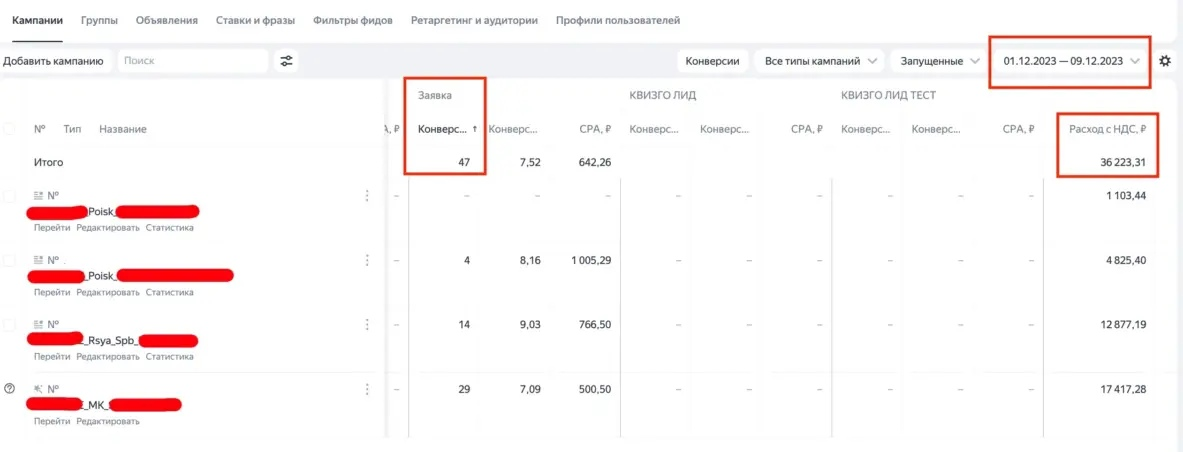Sort by the Тип column header
Image resolution: width=1183 pixels, height=452 pixels.
point(72,129)
